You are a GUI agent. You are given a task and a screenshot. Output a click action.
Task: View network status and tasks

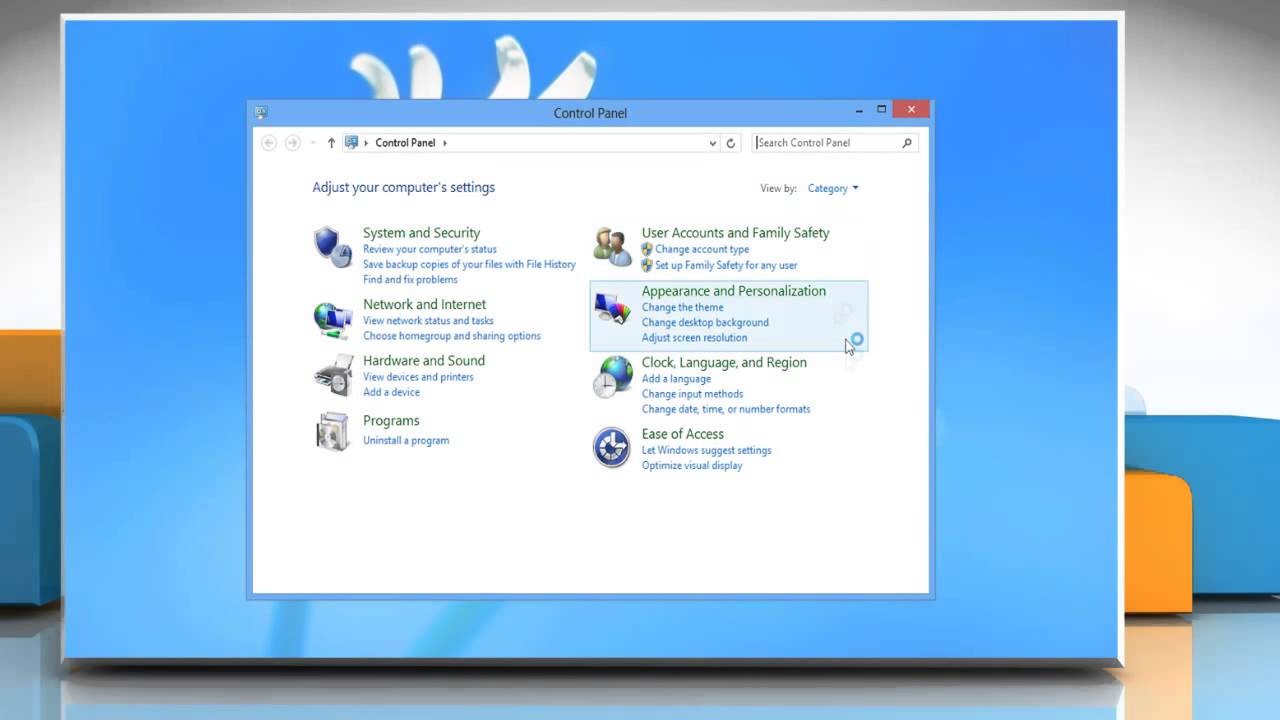428,321
